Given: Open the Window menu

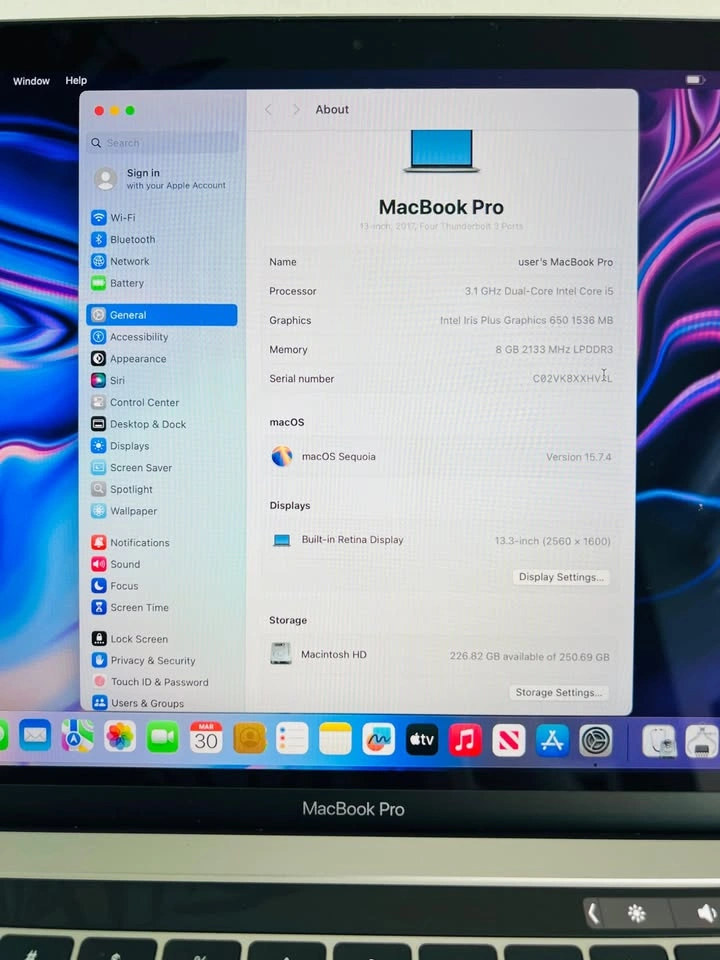Looking at the screenshot, I should [x=31, y=81].
